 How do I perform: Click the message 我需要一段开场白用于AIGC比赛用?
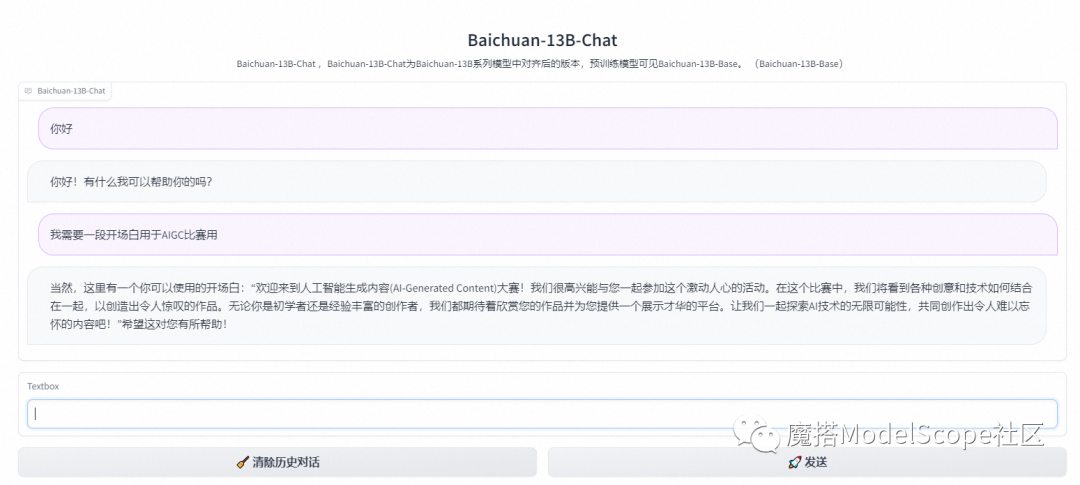548,234
